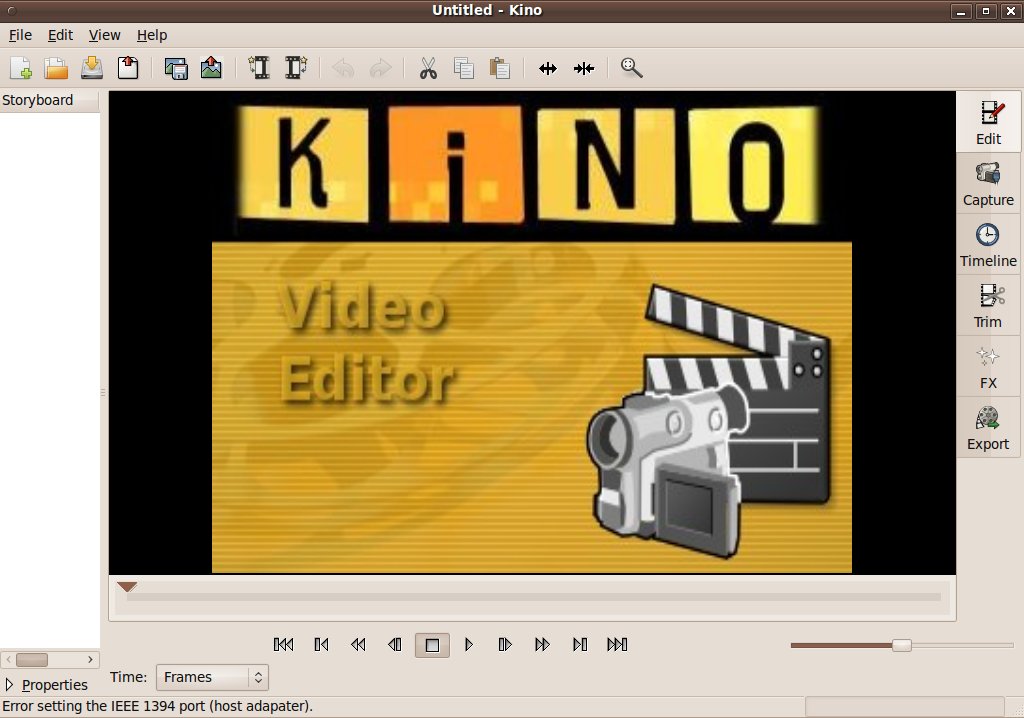The height and width of the screenshot is (718, 1024).
Task: Click the shuttle speed slider handle
Action: 901,645
